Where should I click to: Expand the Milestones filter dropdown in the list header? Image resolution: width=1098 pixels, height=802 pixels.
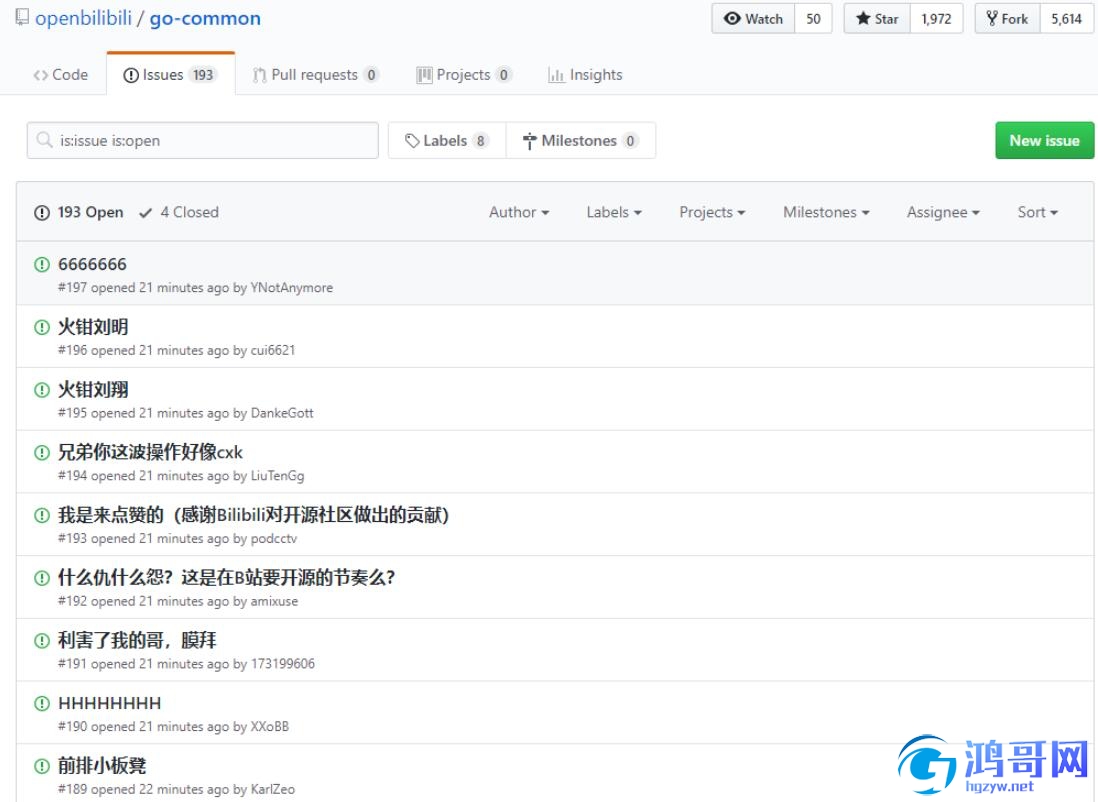(826, 212)
